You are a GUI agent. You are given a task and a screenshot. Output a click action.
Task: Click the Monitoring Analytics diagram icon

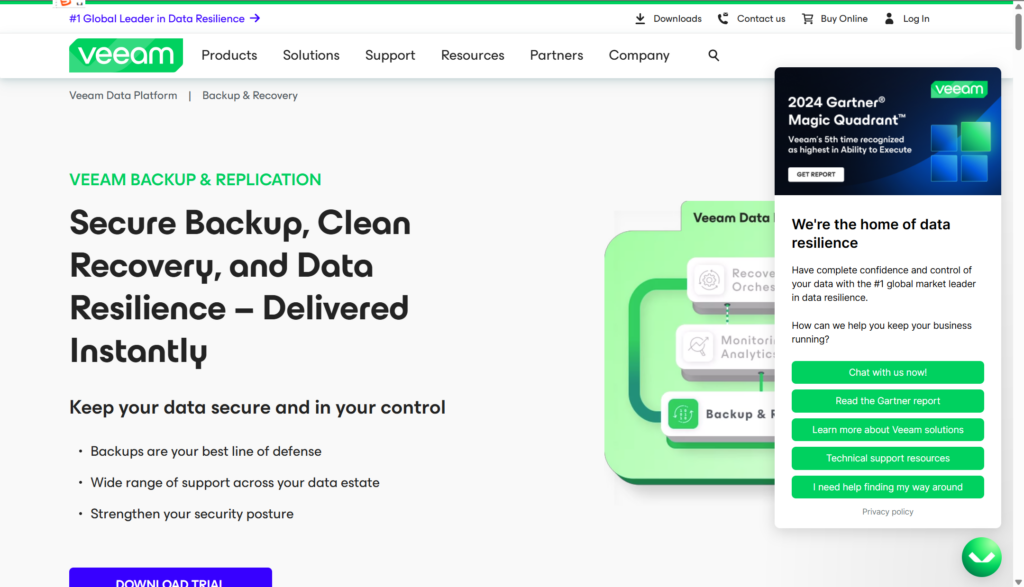click(697, 347)
